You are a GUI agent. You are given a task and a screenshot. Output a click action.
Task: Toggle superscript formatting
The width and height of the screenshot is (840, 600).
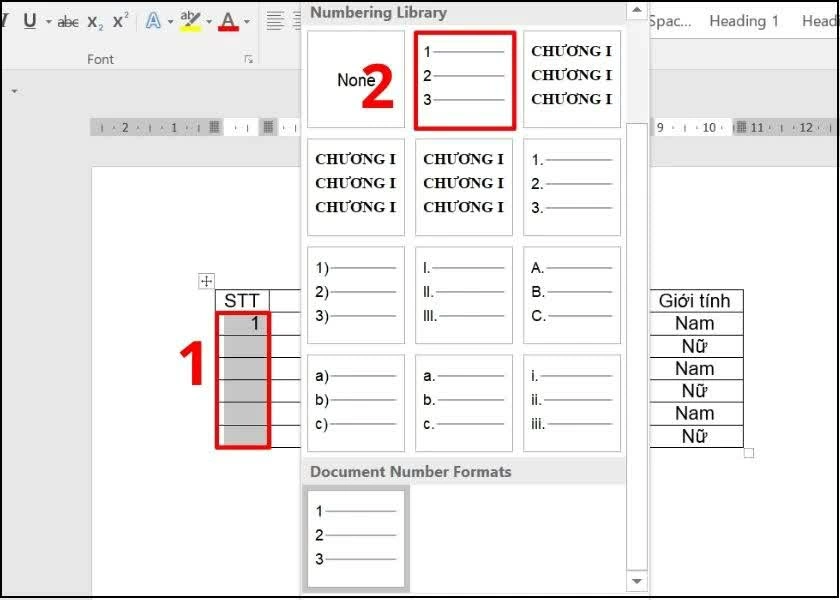tap(121, 21)
